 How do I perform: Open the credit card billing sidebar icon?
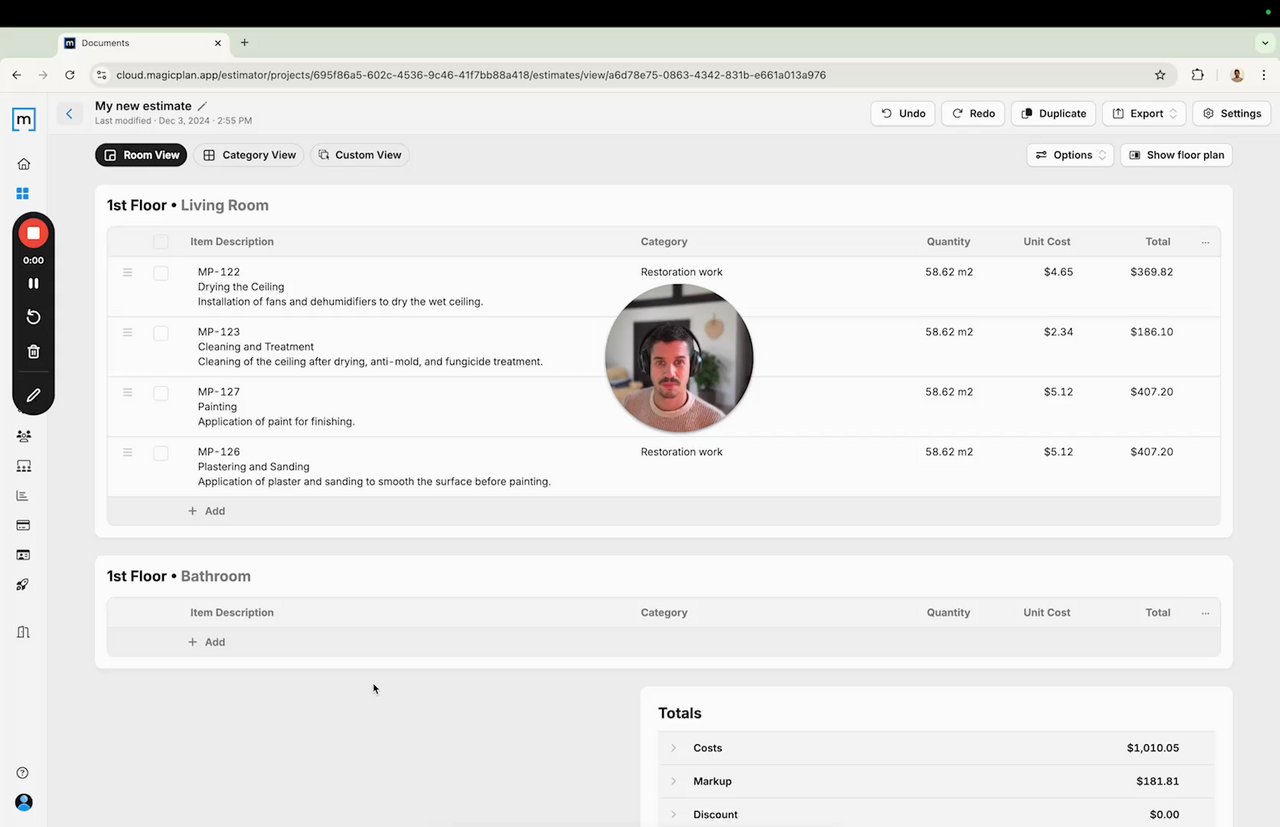click(x=23, y=525)
